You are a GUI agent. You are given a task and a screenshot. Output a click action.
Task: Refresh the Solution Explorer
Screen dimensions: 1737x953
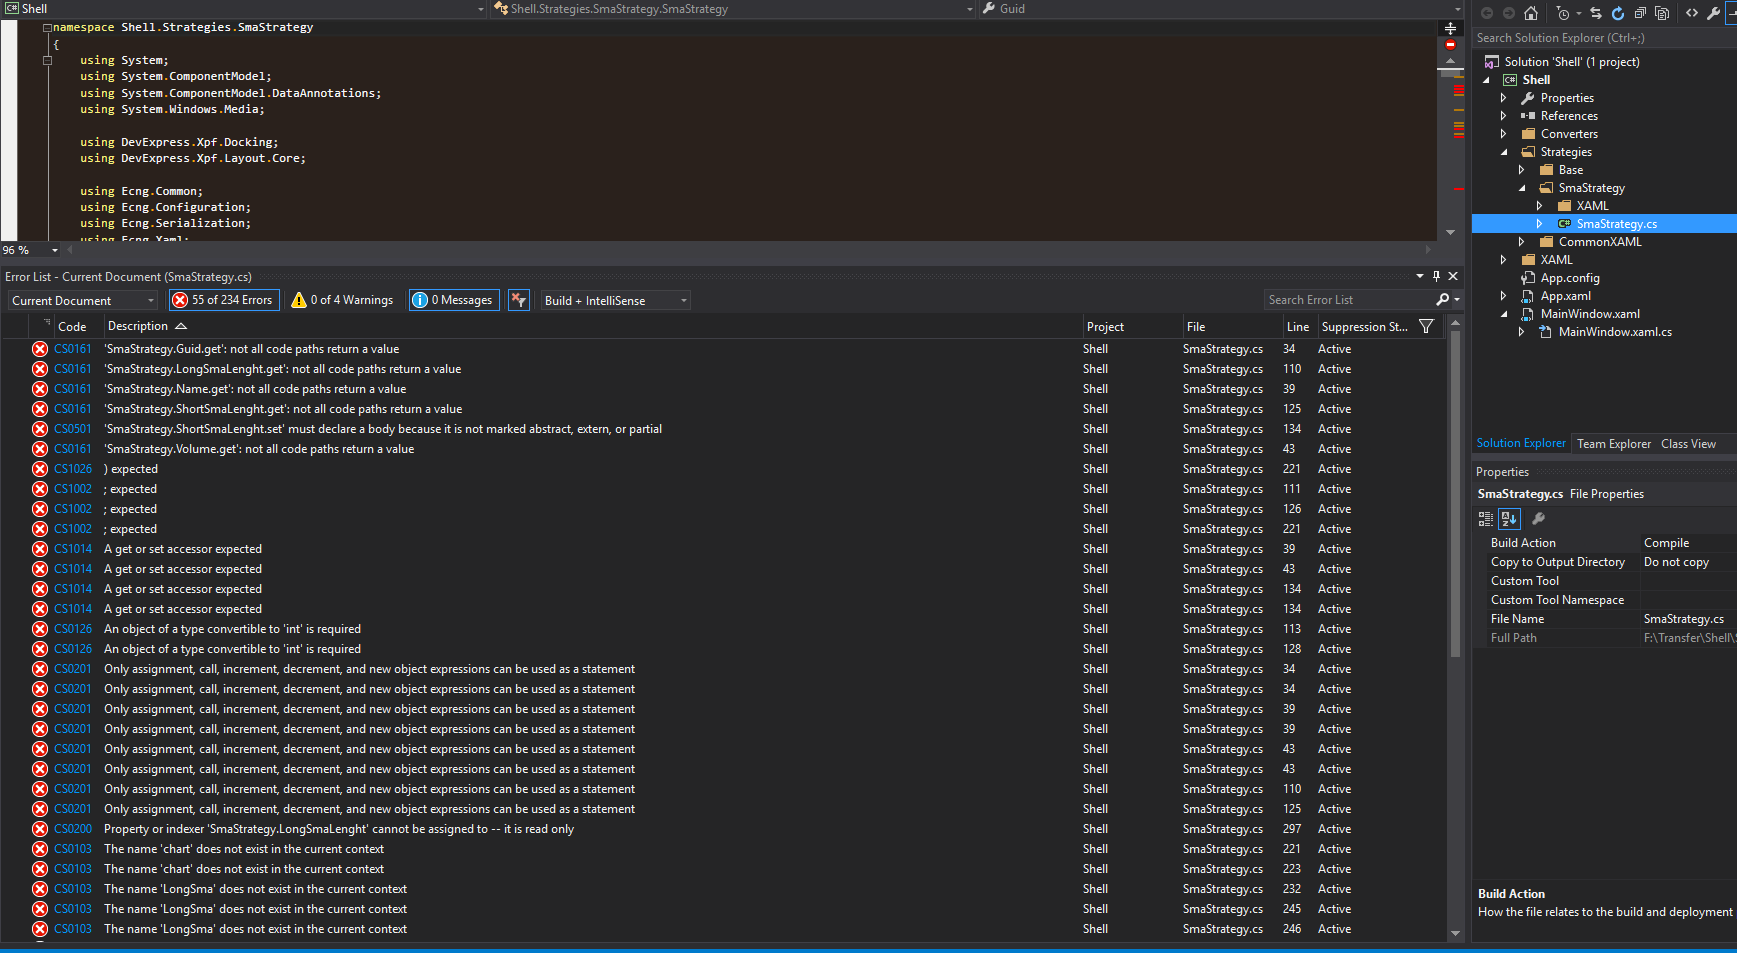(x=1618, y=13)
